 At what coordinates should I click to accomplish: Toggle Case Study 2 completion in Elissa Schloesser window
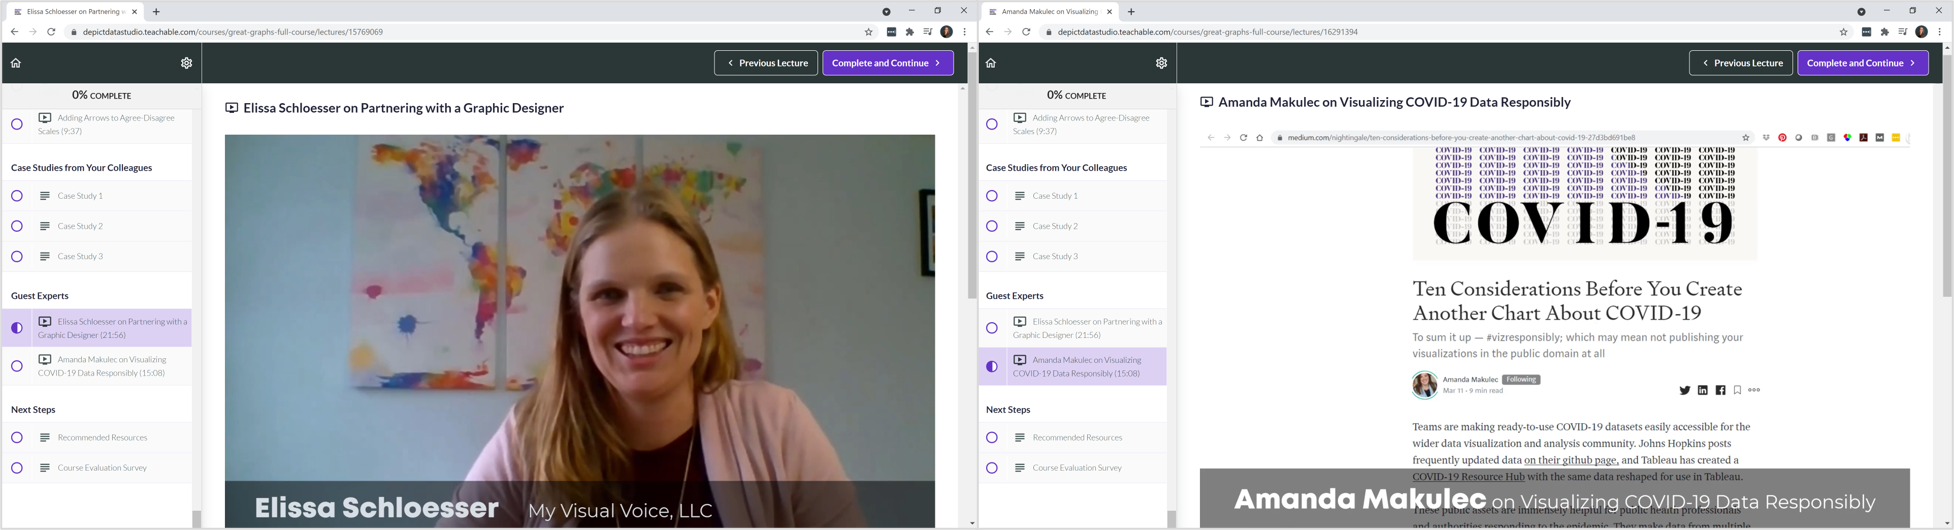coord(17,226)
